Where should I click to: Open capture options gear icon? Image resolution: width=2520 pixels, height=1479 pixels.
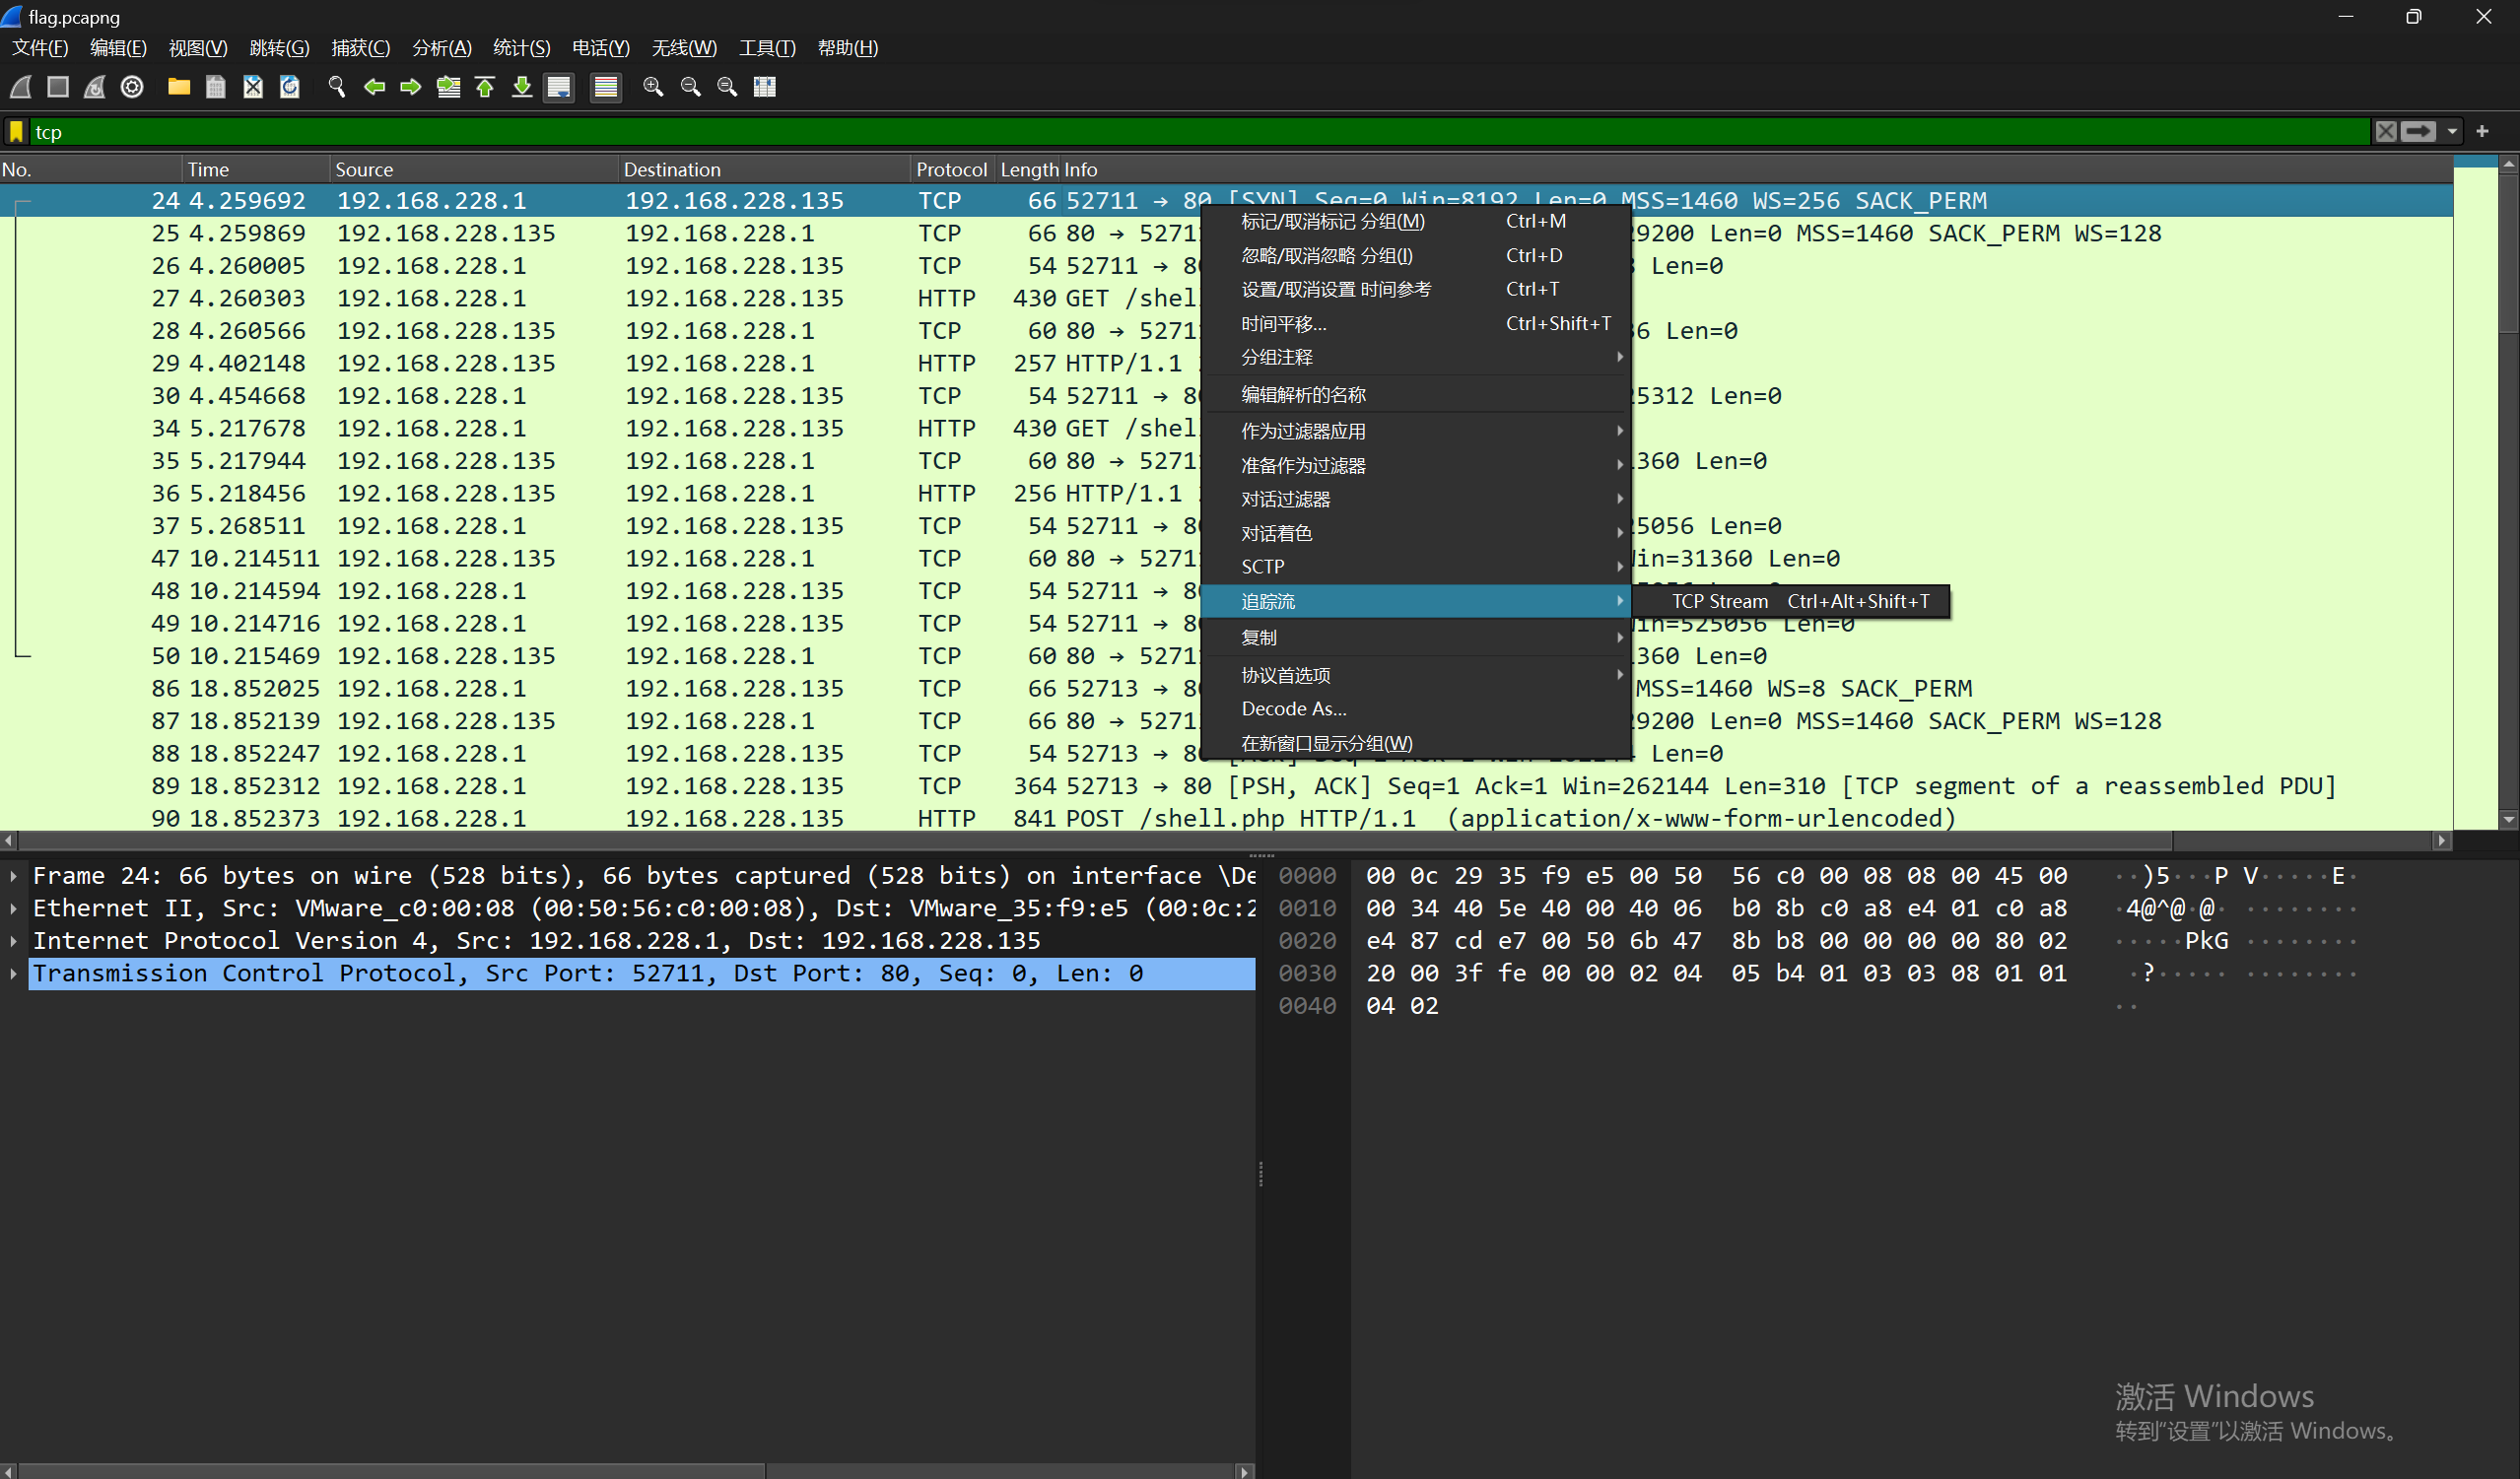pyautogui.click(x=132, y=87)
